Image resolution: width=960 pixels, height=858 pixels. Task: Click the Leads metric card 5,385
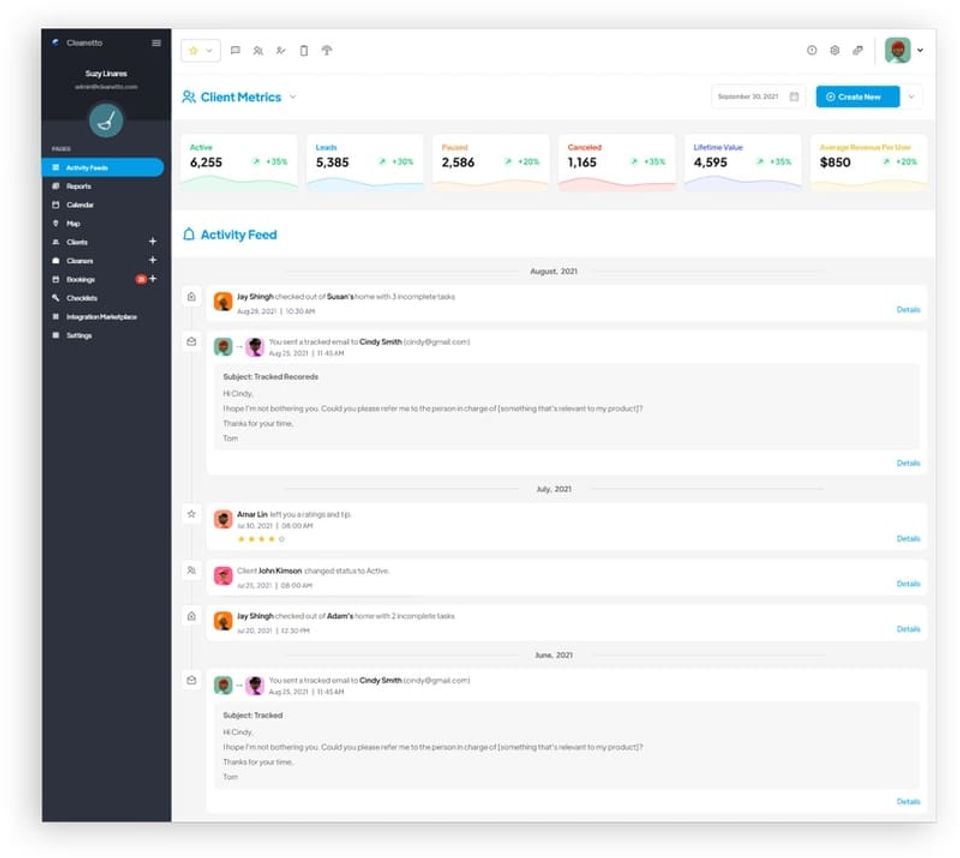pos(365,162)
